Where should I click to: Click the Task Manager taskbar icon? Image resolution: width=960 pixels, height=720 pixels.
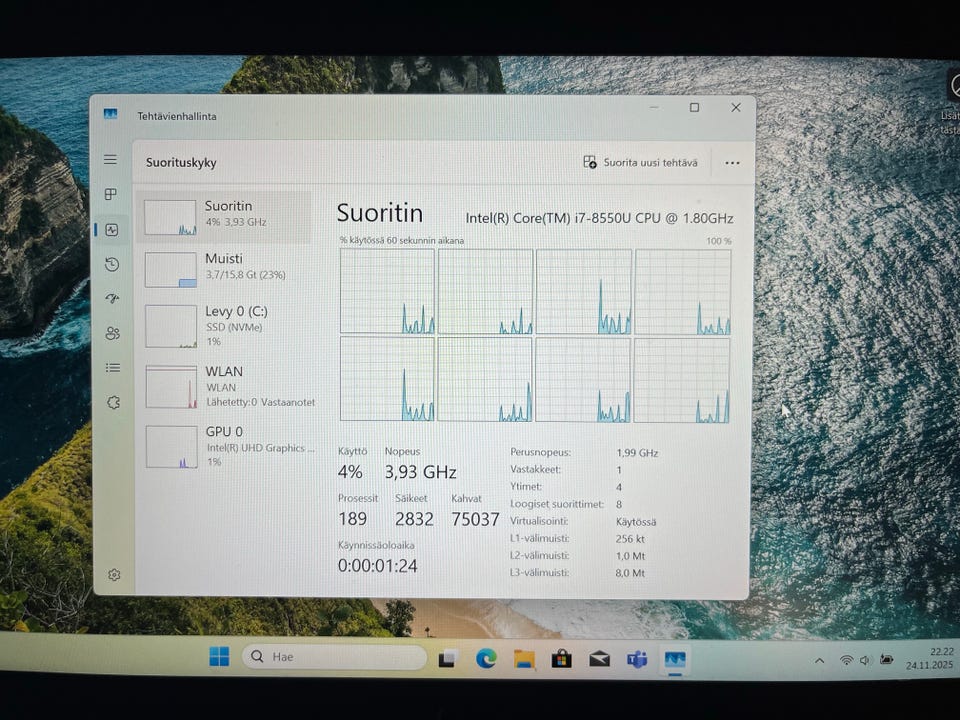pos(675,660)
